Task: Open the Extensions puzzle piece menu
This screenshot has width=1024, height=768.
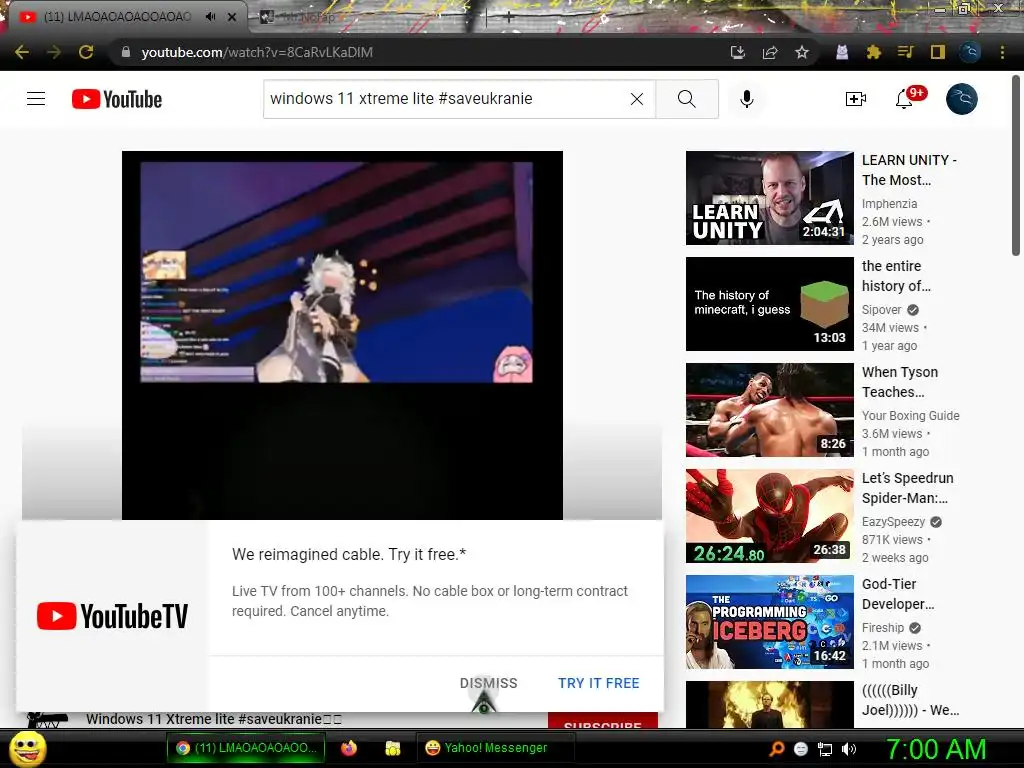Action: pyautogui.click(x=874, y=52)
